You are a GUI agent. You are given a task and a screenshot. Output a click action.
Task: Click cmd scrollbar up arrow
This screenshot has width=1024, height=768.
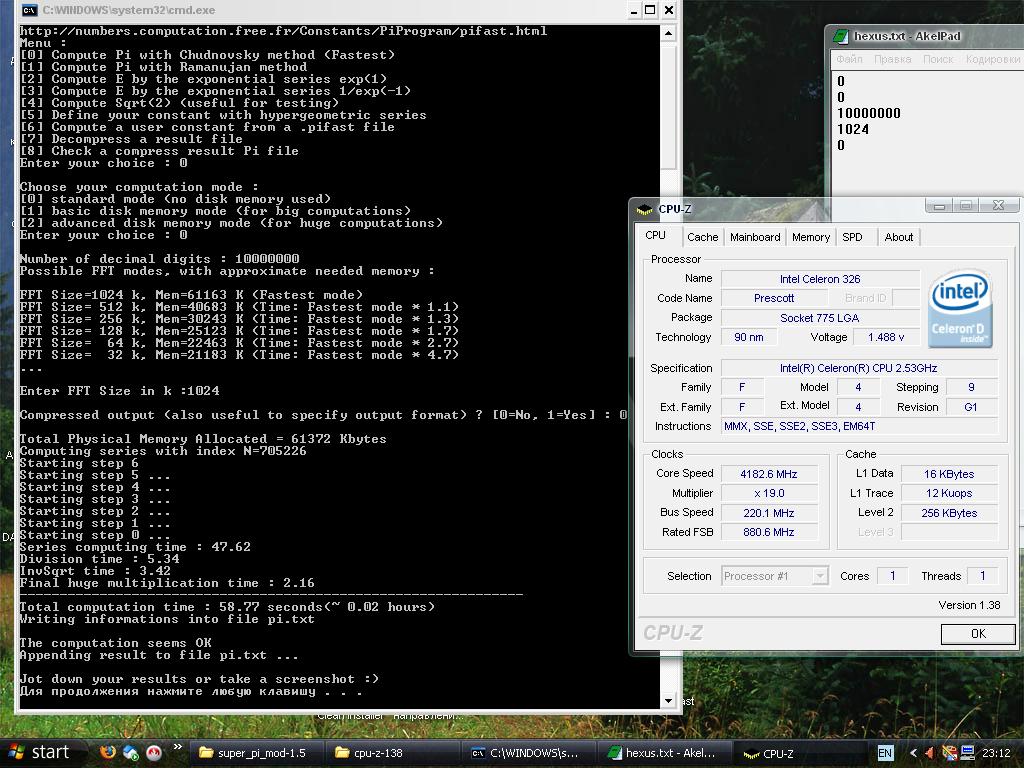click(x=668, y=33)
